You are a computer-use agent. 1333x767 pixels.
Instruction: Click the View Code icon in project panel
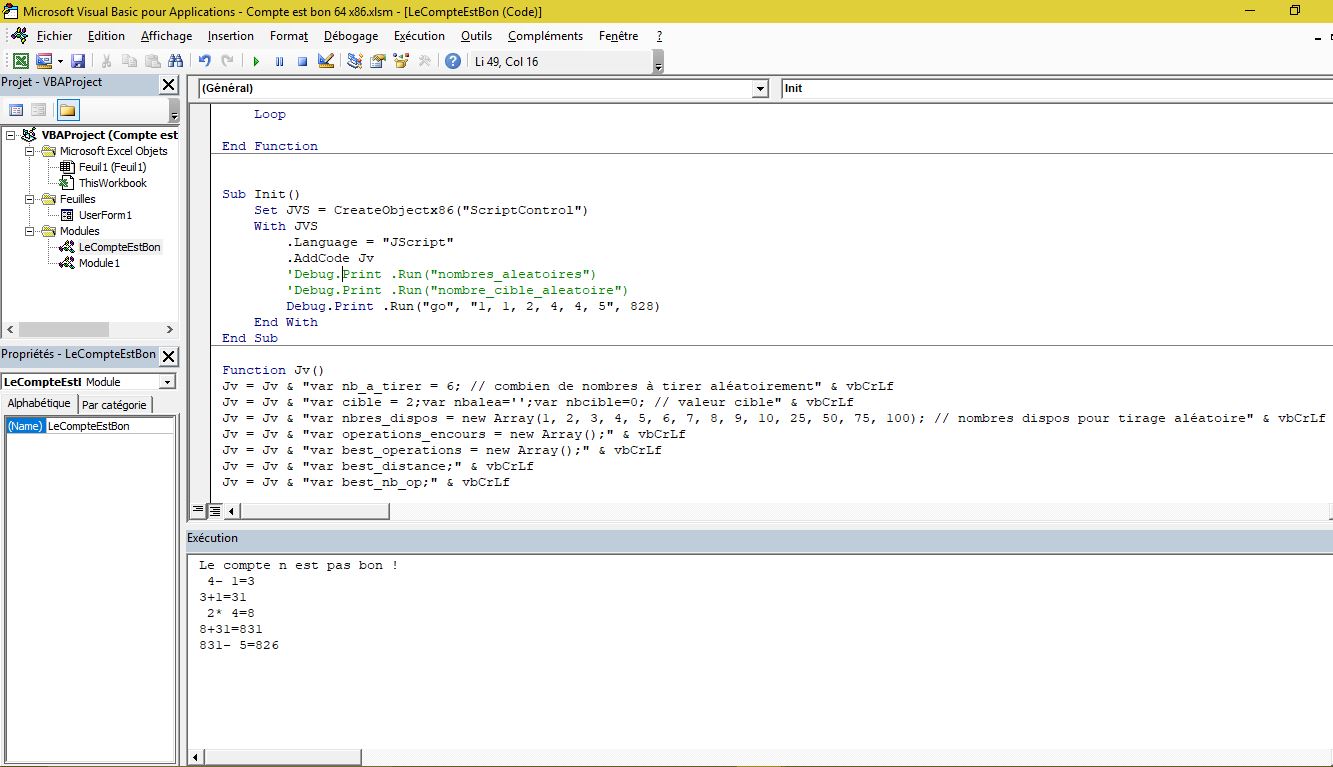[x=16, y=110]
